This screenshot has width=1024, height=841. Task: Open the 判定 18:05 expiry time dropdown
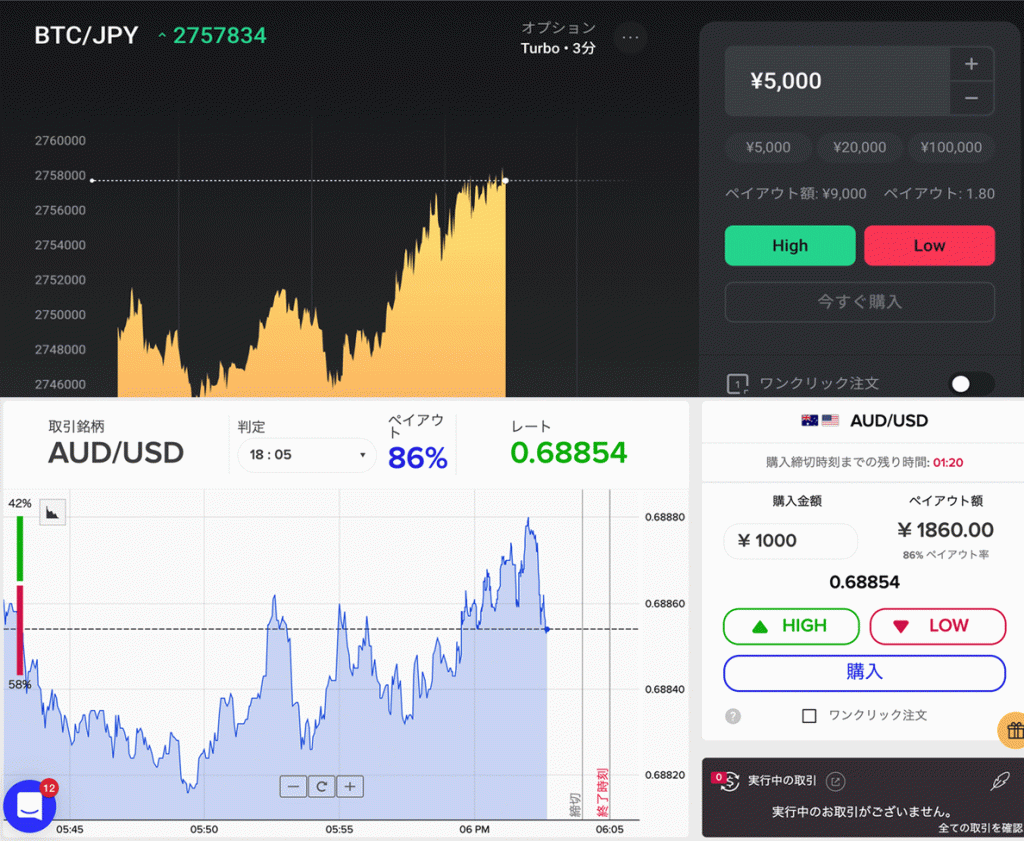[x=306, y=455]
